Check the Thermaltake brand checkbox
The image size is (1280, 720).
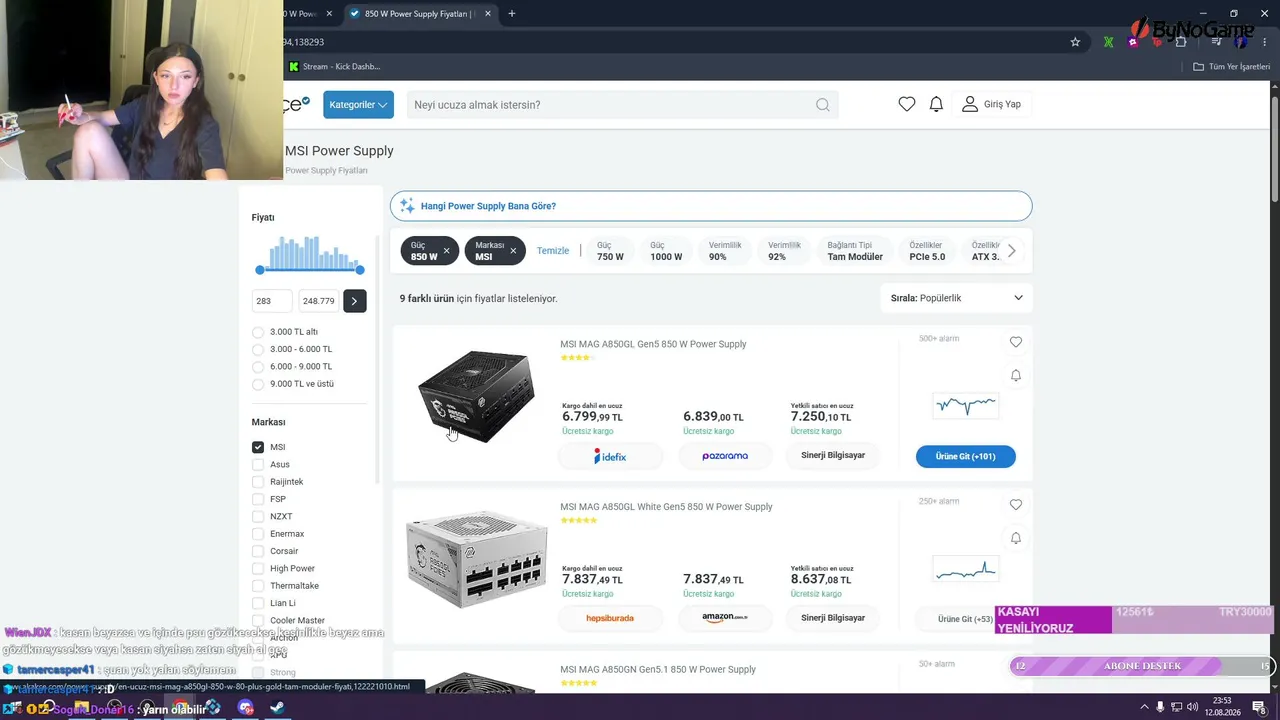[258, 586]
